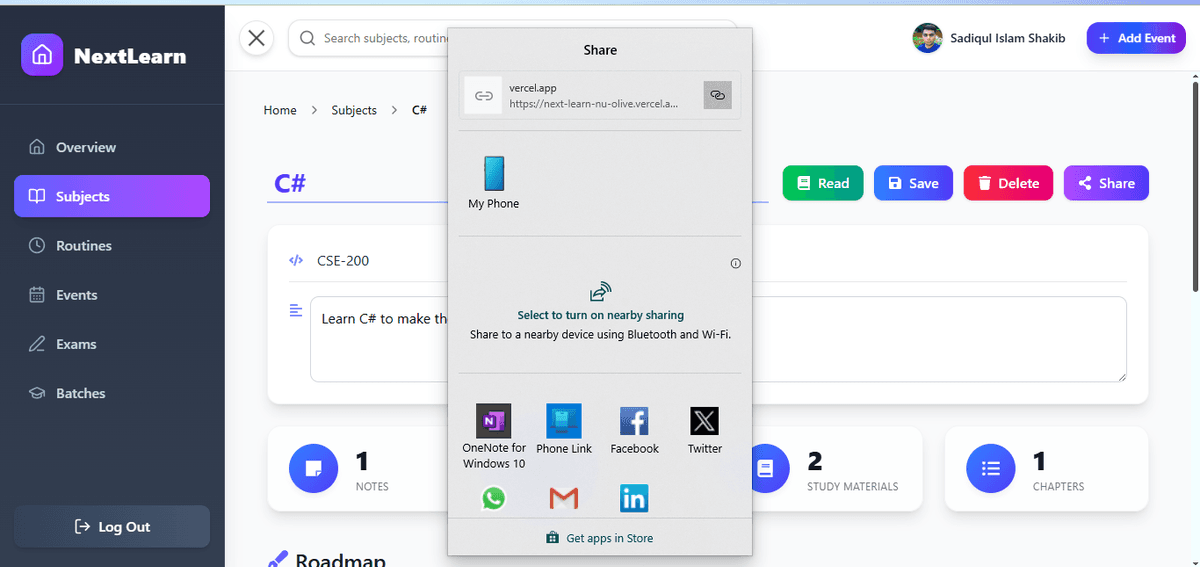Click the Add Event button
The width and height of the screenshot is (1200, 567).
[x=1136, y=38]
